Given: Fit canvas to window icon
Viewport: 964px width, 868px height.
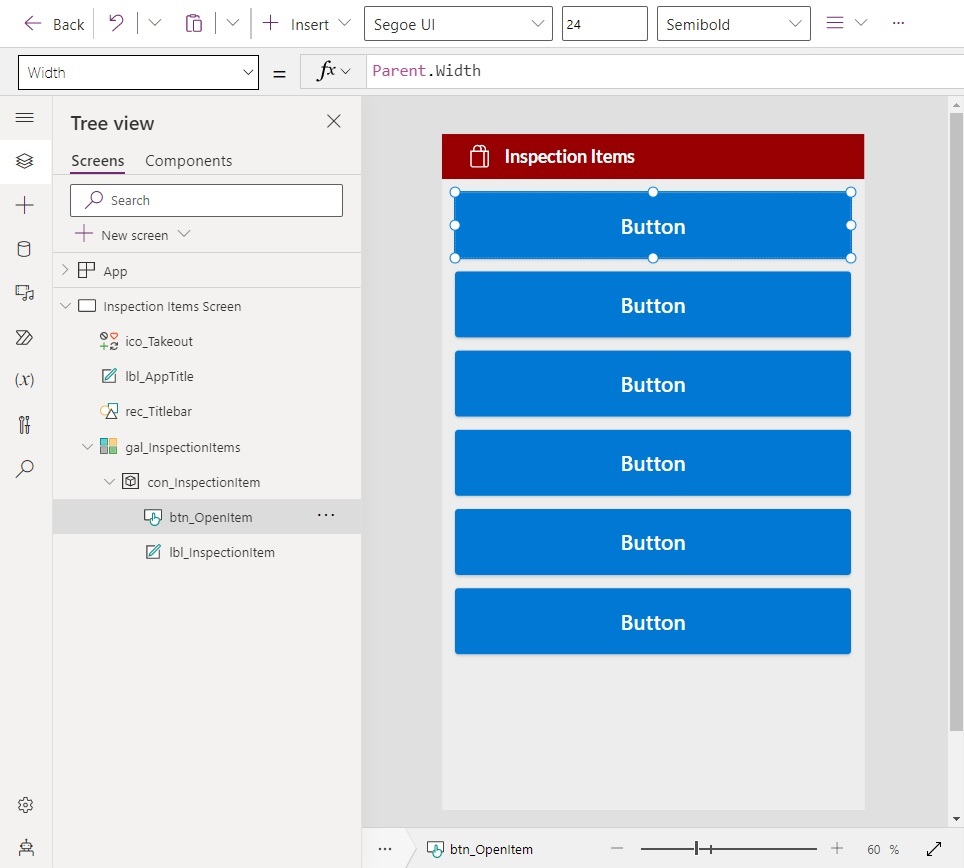Looking at the screenshot, I should (x=934, y=849).
